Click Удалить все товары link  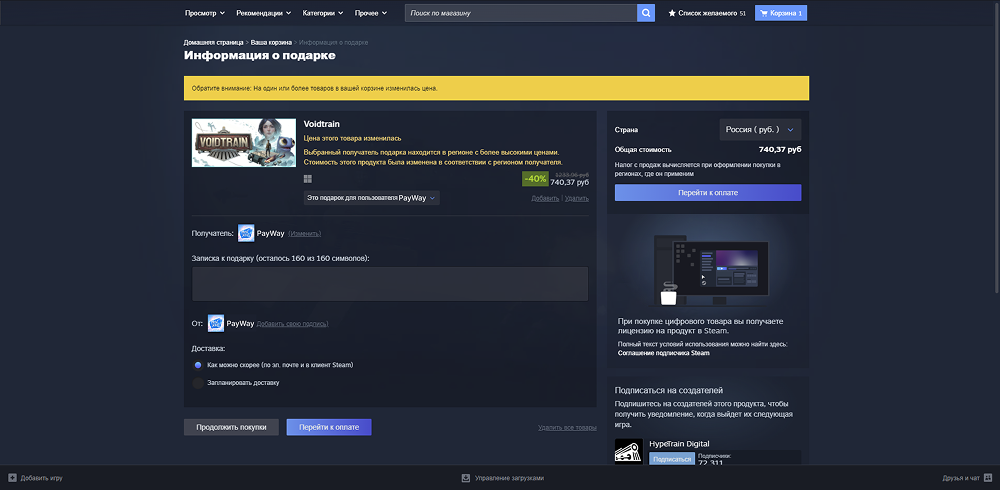[x=567, y=427]
